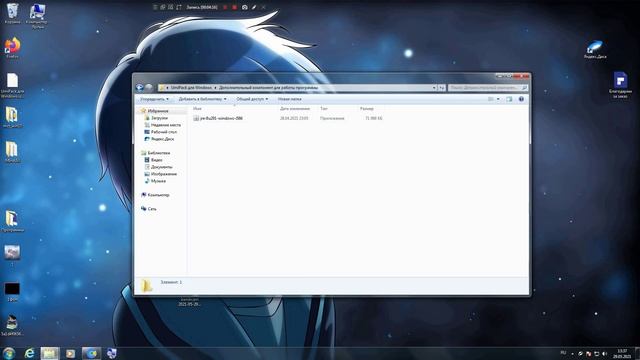Click the Новая папка button
The height and width of the screenshot is (360, 640).
click(290, 99)
